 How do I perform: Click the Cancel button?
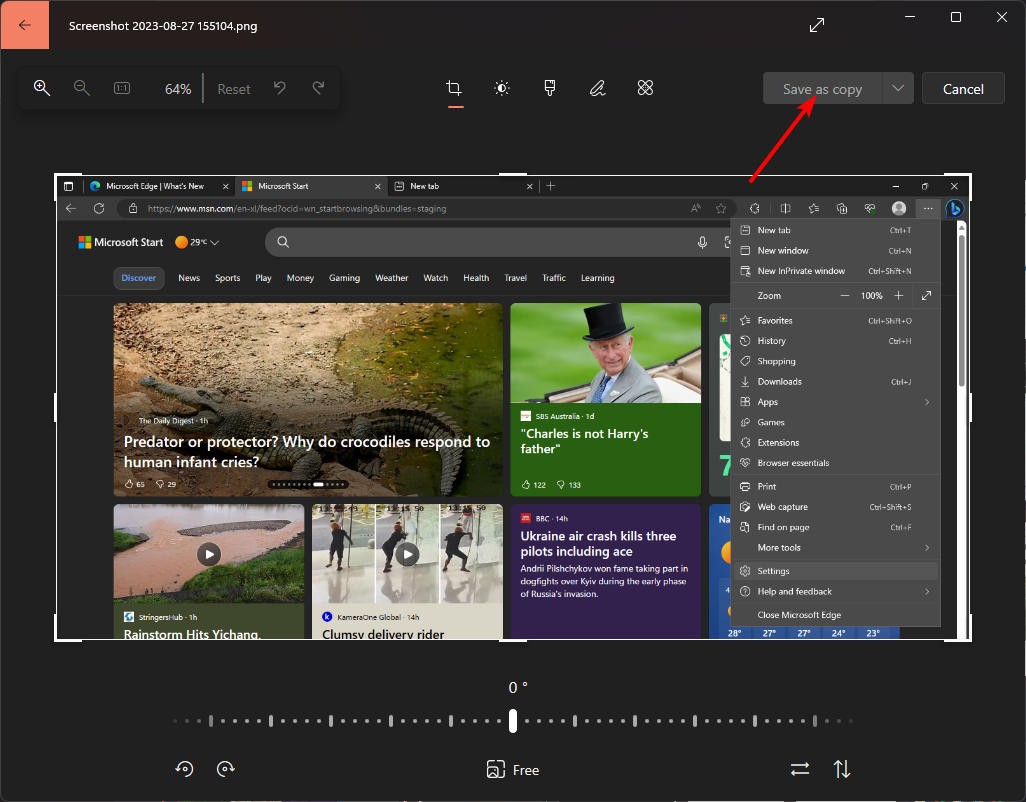(x=963, y=89)
